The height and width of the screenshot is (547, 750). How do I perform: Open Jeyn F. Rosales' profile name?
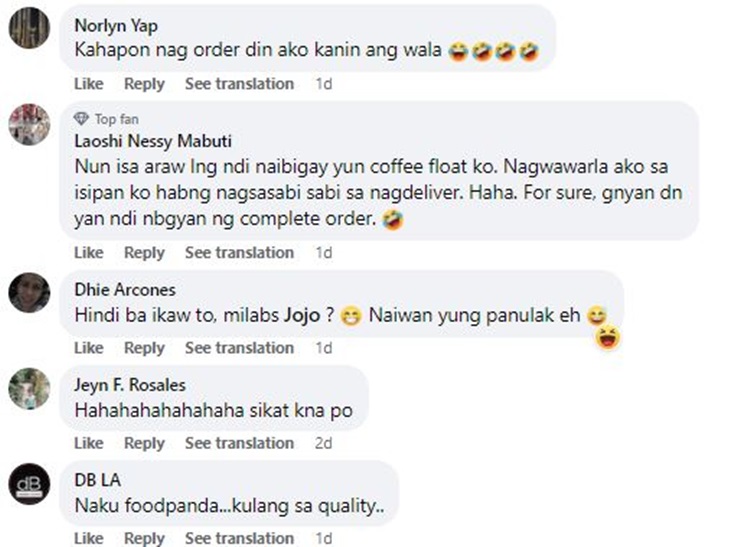click(x=130, y=385)
